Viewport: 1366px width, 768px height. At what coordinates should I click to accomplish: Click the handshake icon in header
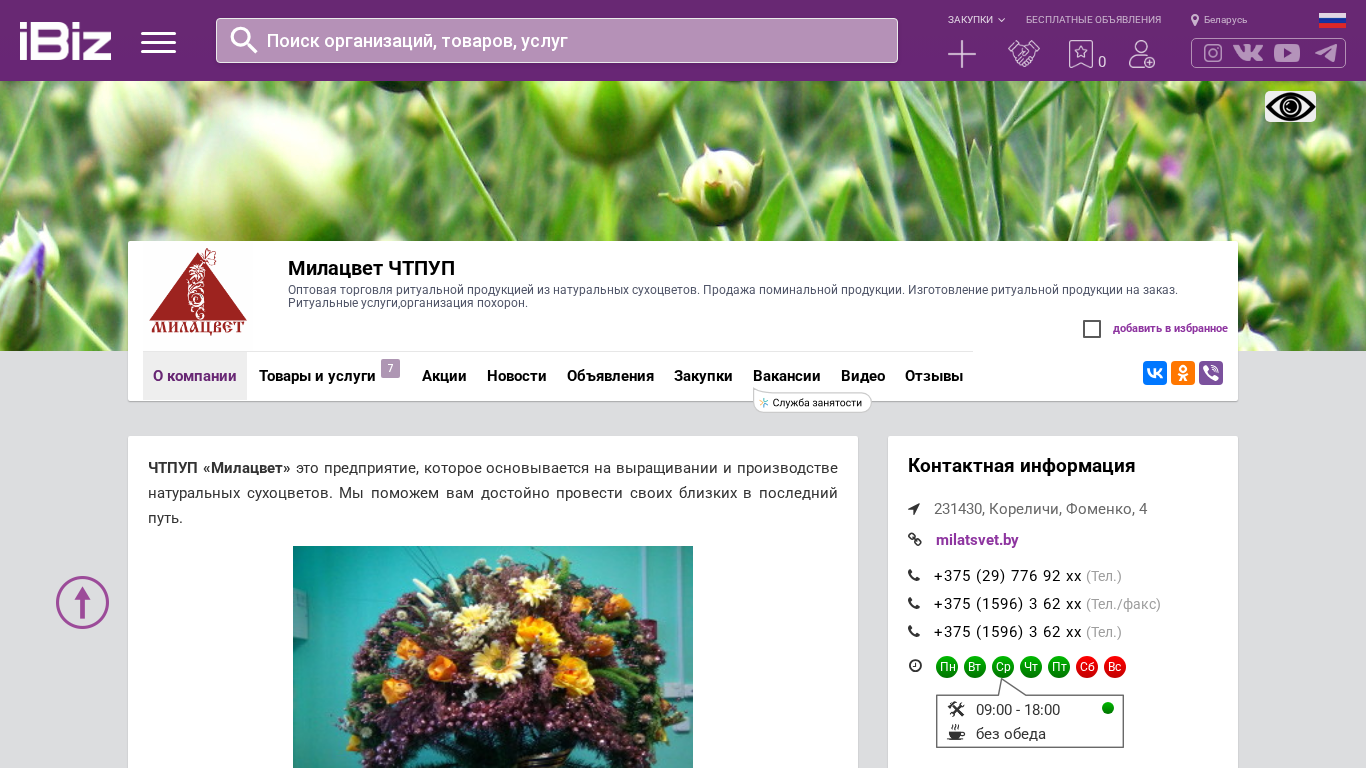[x=1024, y=54]
